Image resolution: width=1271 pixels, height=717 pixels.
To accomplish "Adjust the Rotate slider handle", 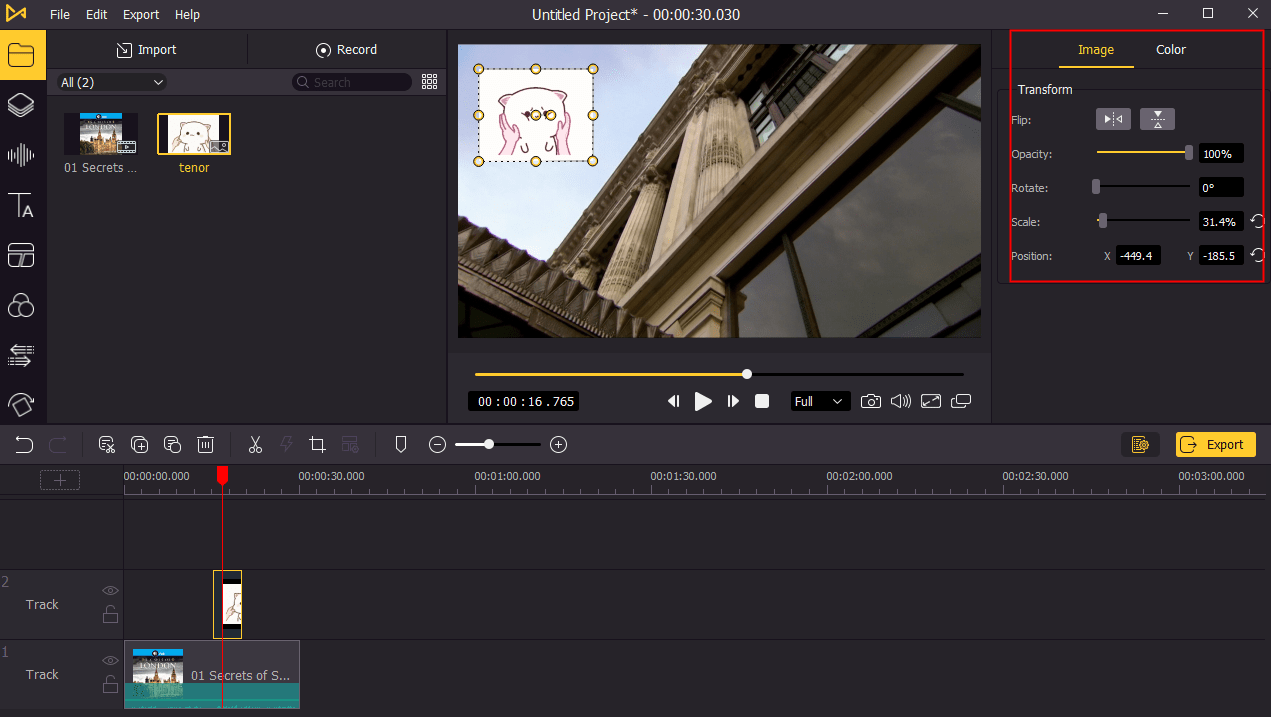I will [1096, 186].
